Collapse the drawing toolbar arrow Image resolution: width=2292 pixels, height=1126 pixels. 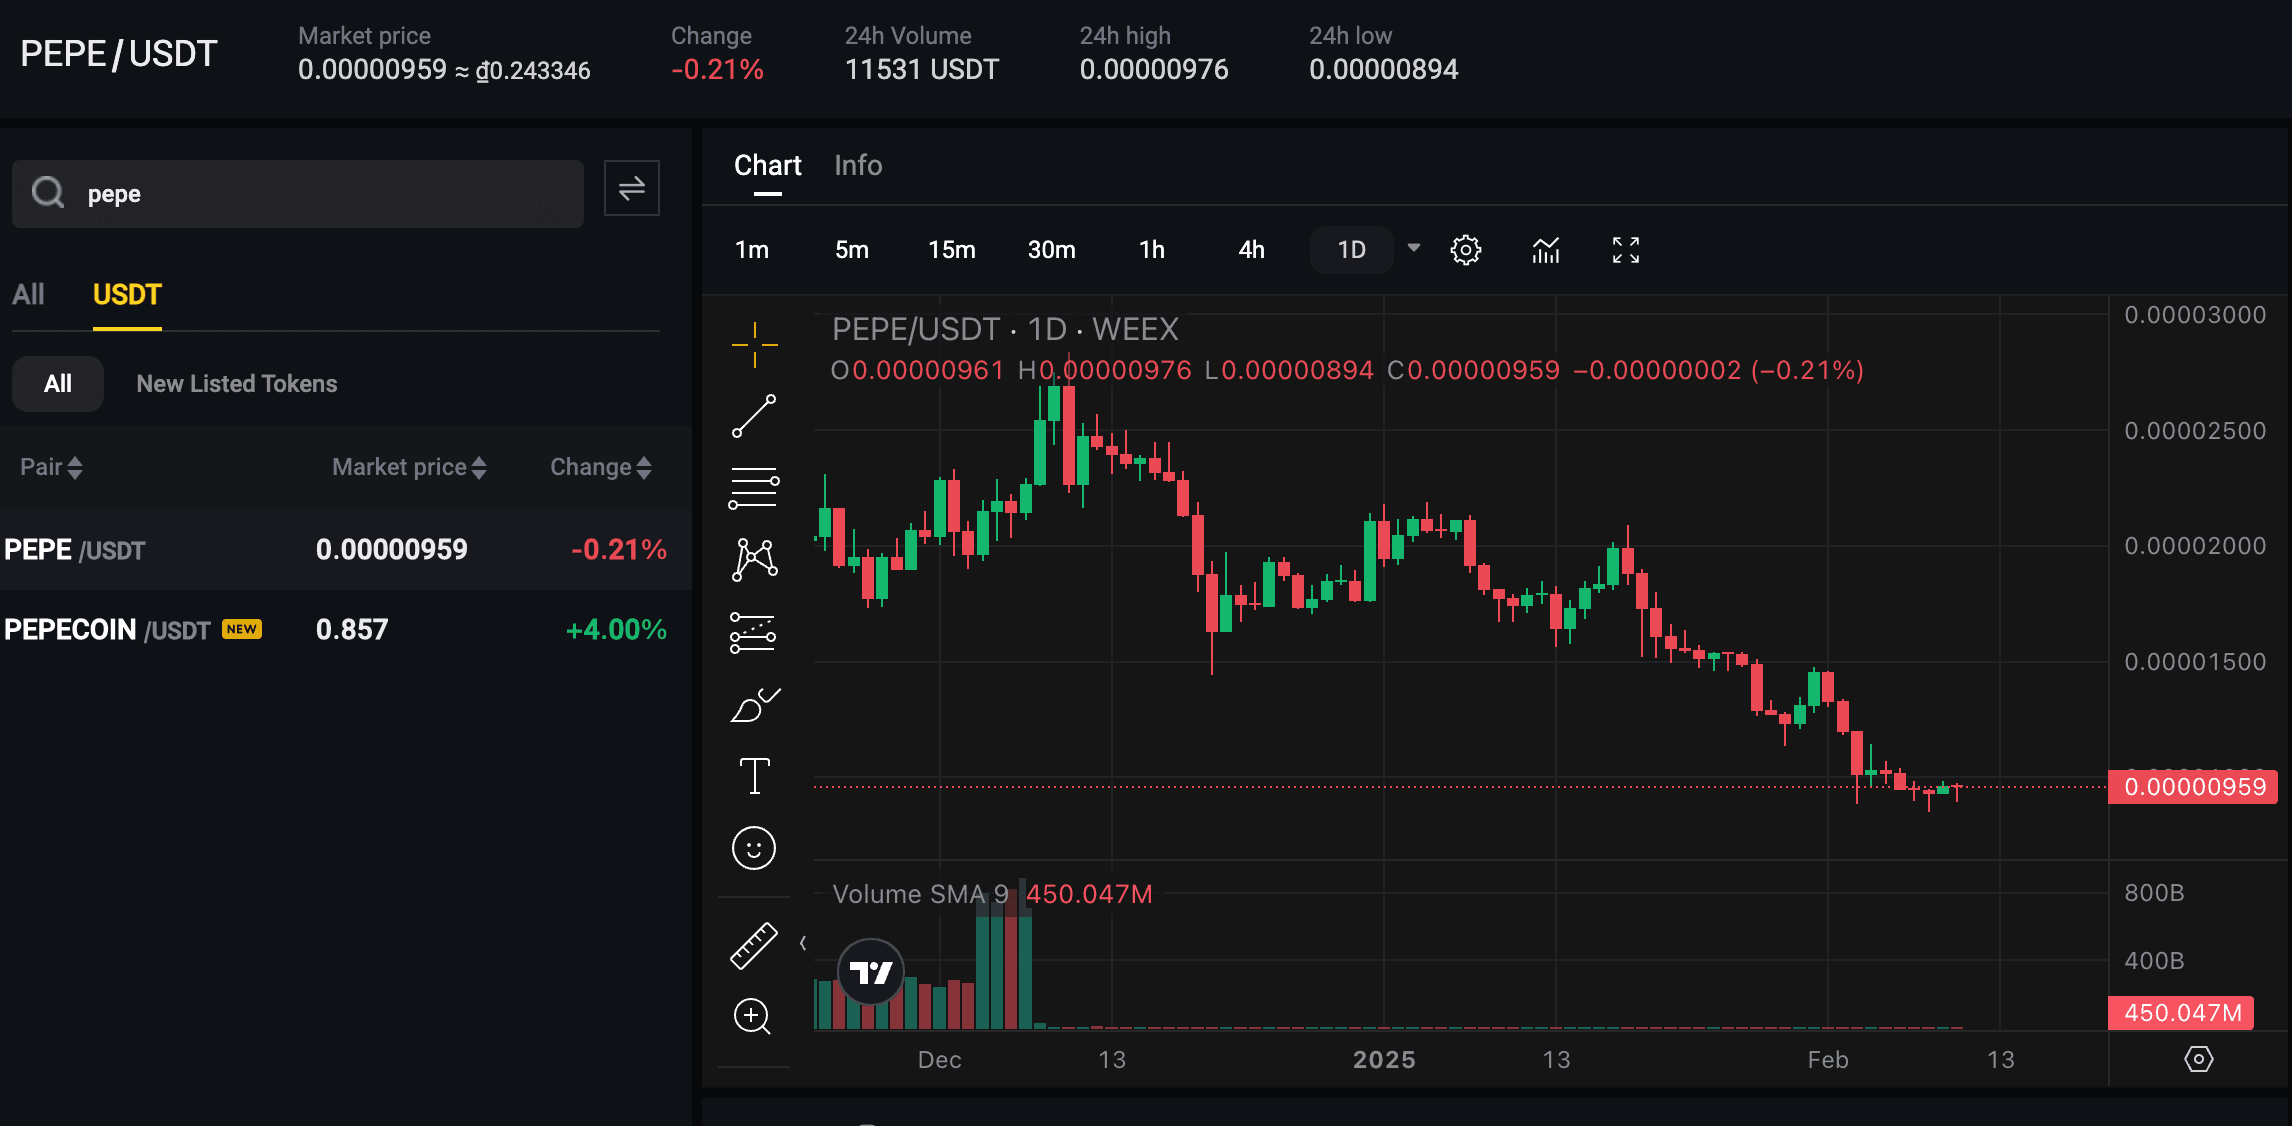803,943
